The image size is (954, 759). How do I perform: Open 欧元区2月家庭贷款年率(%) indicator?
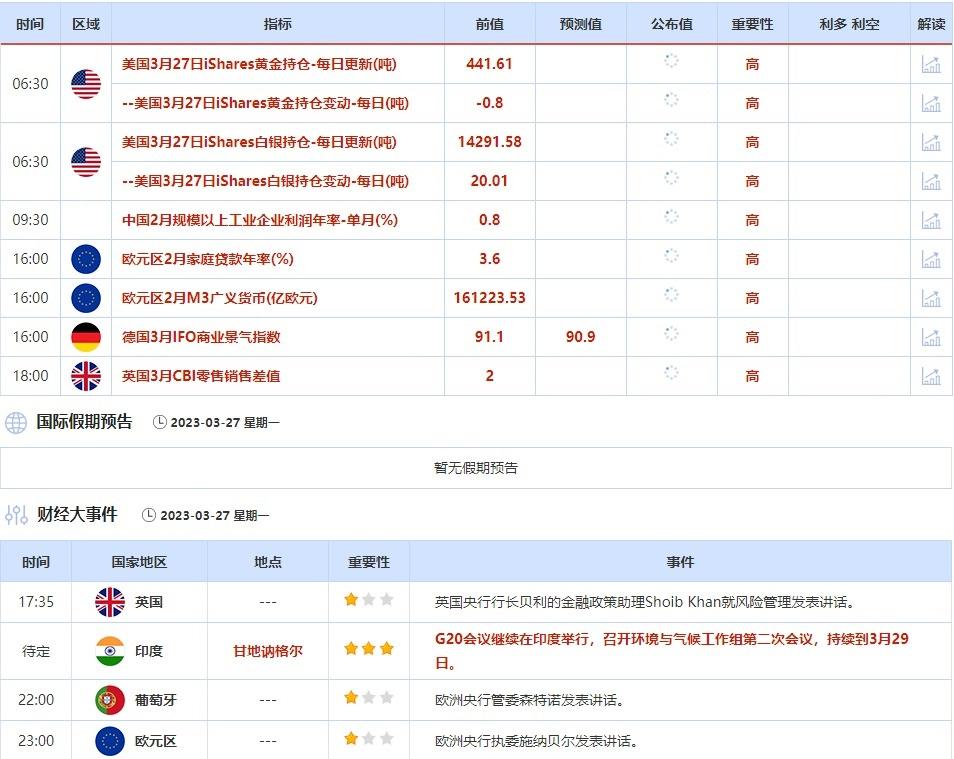(x=207, y=259)
